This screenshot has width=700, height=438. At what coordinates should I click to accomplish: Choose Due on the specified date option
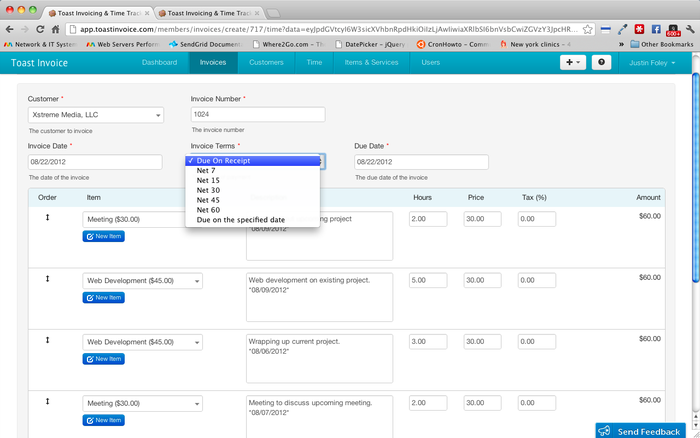[x=241, y=219]
